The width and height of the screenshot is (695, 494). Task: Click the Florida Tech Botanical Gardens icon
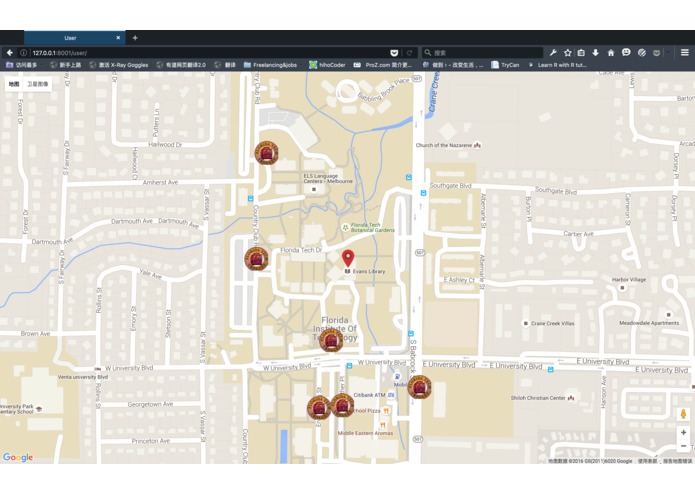tap(345, 227)
